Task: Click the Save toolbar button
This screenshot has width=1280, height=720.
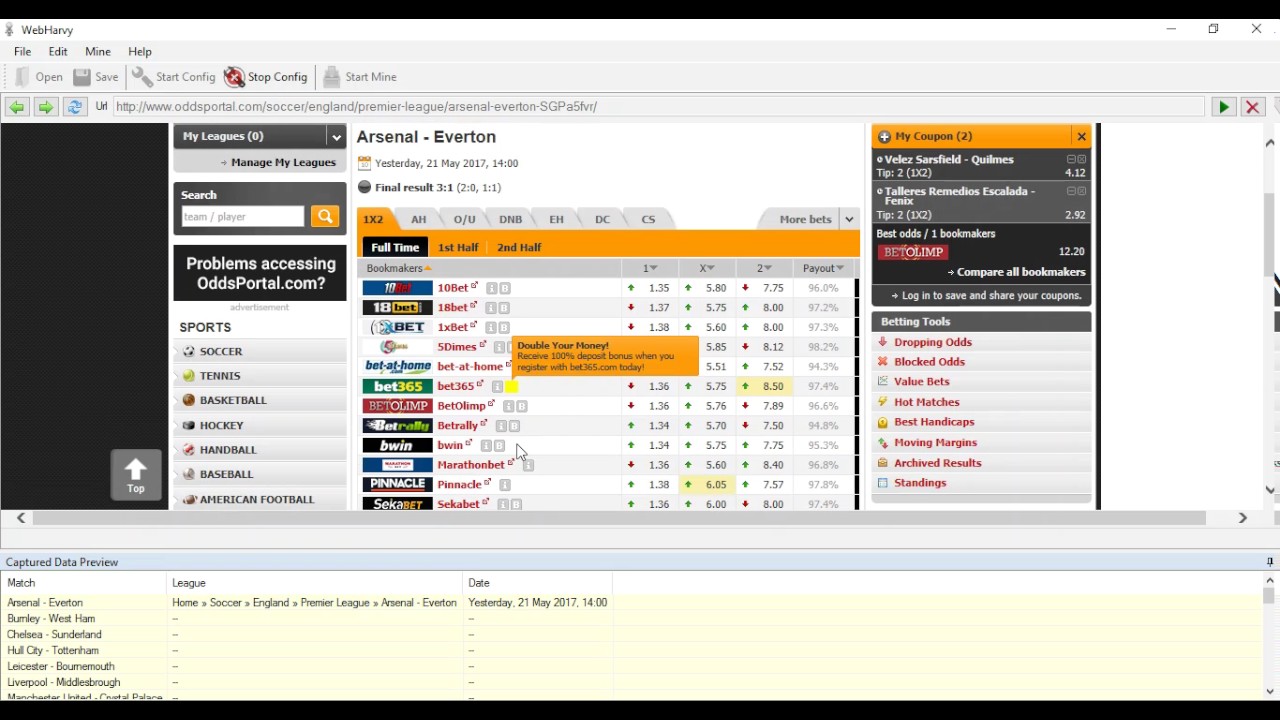Action: tap(96, 77)
